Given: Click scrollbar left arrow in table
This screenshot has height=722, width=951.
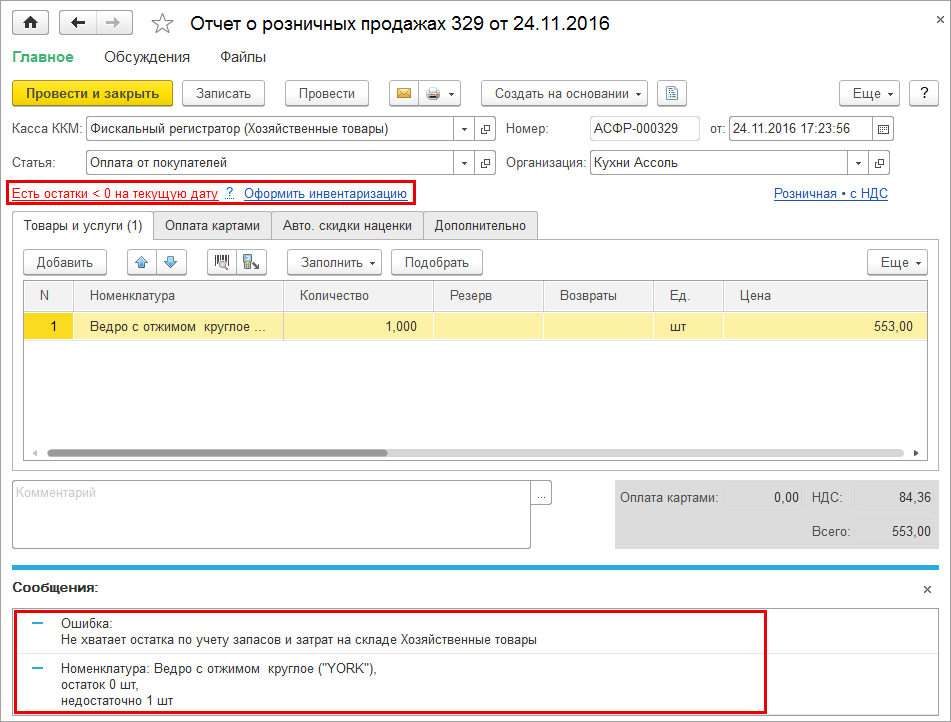Looking at the screenshot, I should (35, 453).
